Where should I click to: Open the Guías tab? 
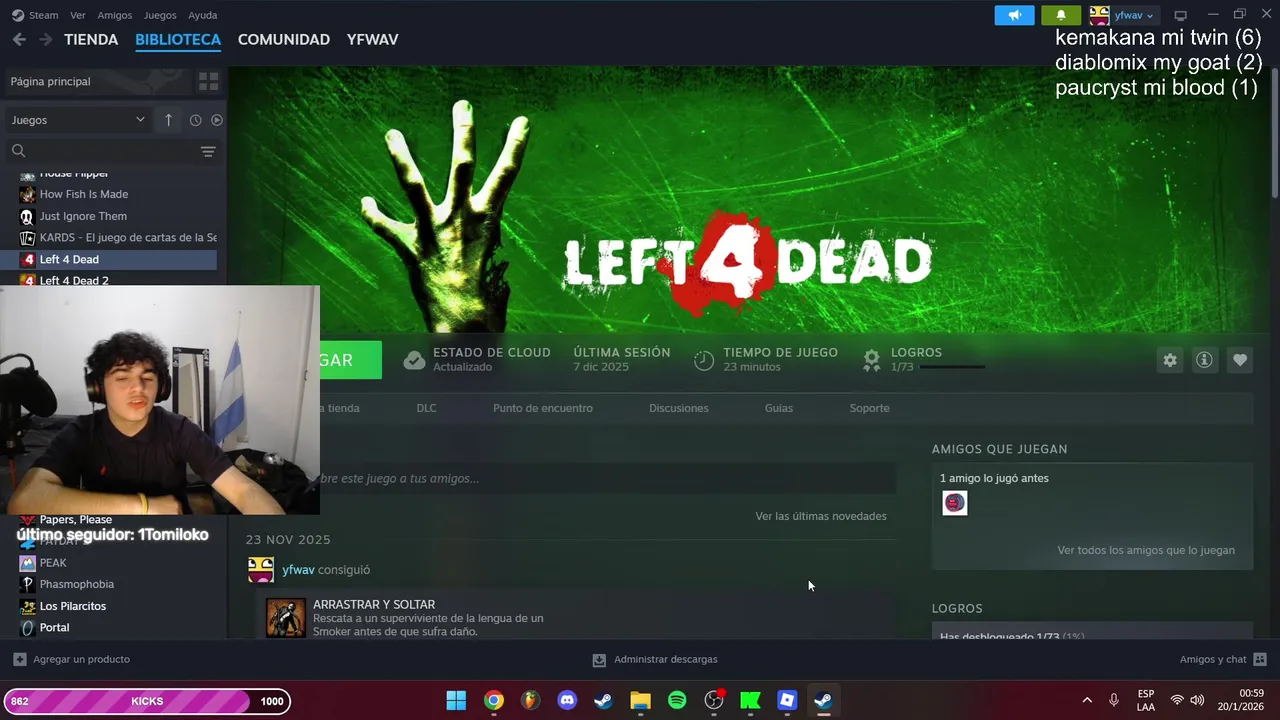click(779, 408)
